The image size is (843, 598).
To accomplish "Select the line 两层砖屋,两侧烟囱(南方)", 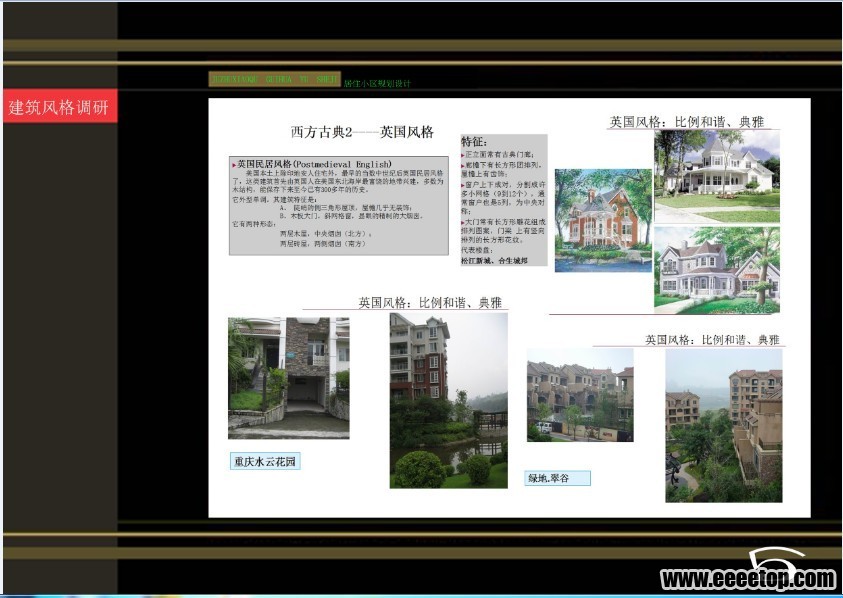I will pos(323,244).
